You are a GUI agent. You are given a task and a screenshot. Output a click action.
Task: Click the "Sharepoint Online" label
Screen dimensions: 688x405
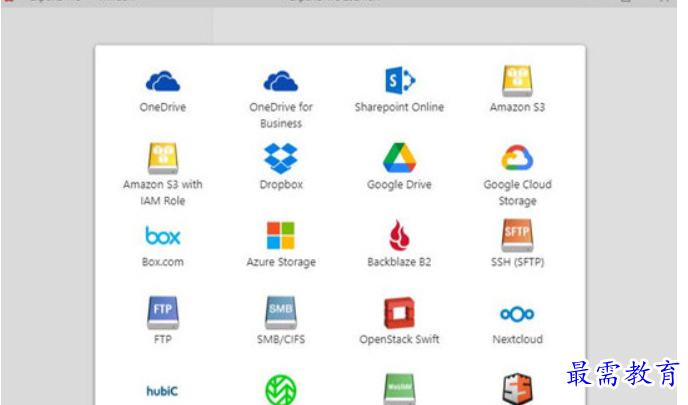[399, 107]
